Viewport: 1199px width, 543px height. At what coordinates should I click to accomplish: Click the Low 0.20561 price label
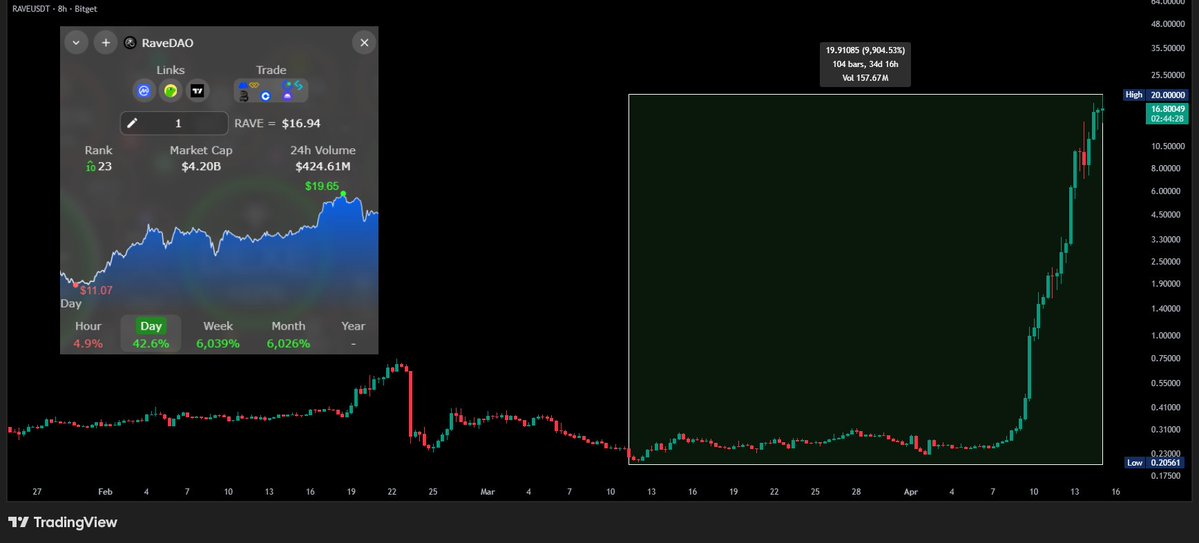pyautogui.click(x=1155, y=463)
